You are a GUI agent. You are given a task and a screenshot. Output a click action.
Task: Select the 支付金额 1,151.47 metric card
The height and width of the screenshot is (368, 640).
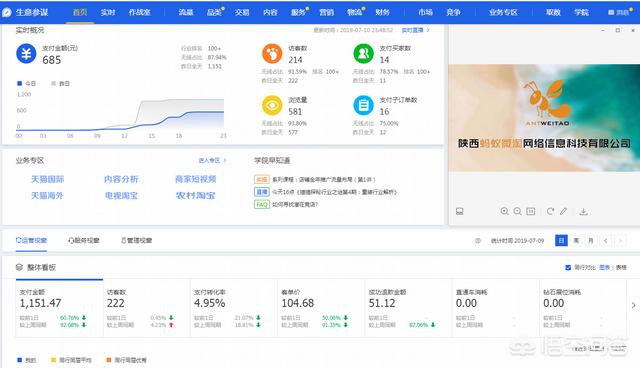click(x=59, y=308)
